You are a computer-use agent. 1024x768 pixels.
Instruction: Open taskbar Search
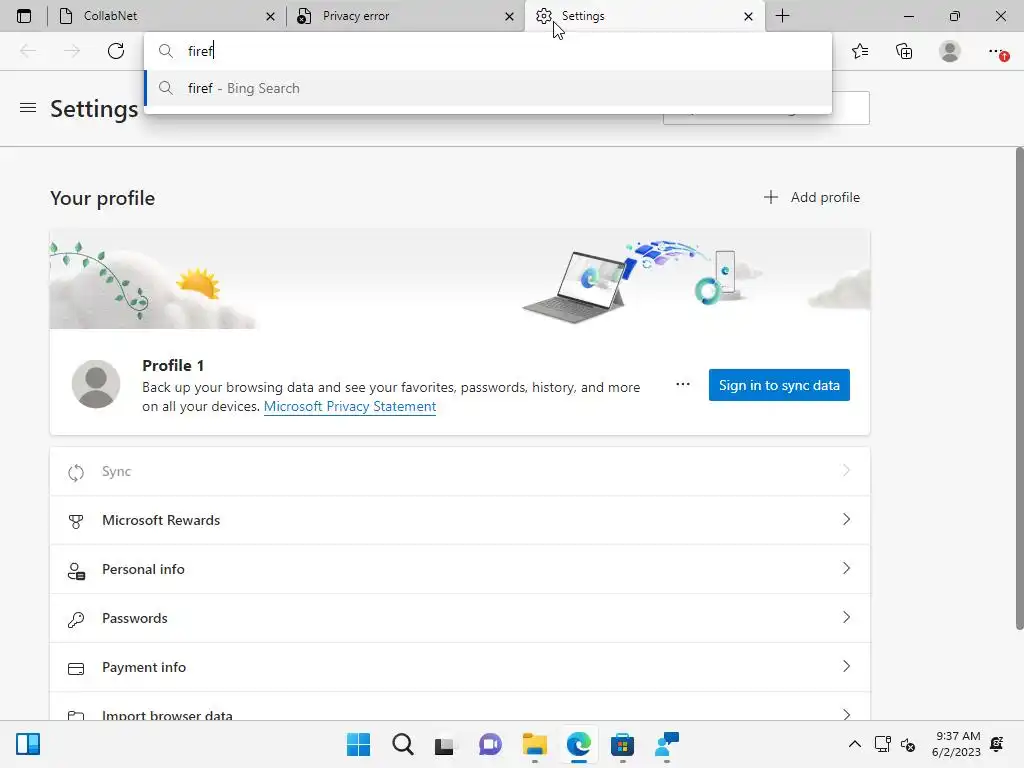pos(403,744)
